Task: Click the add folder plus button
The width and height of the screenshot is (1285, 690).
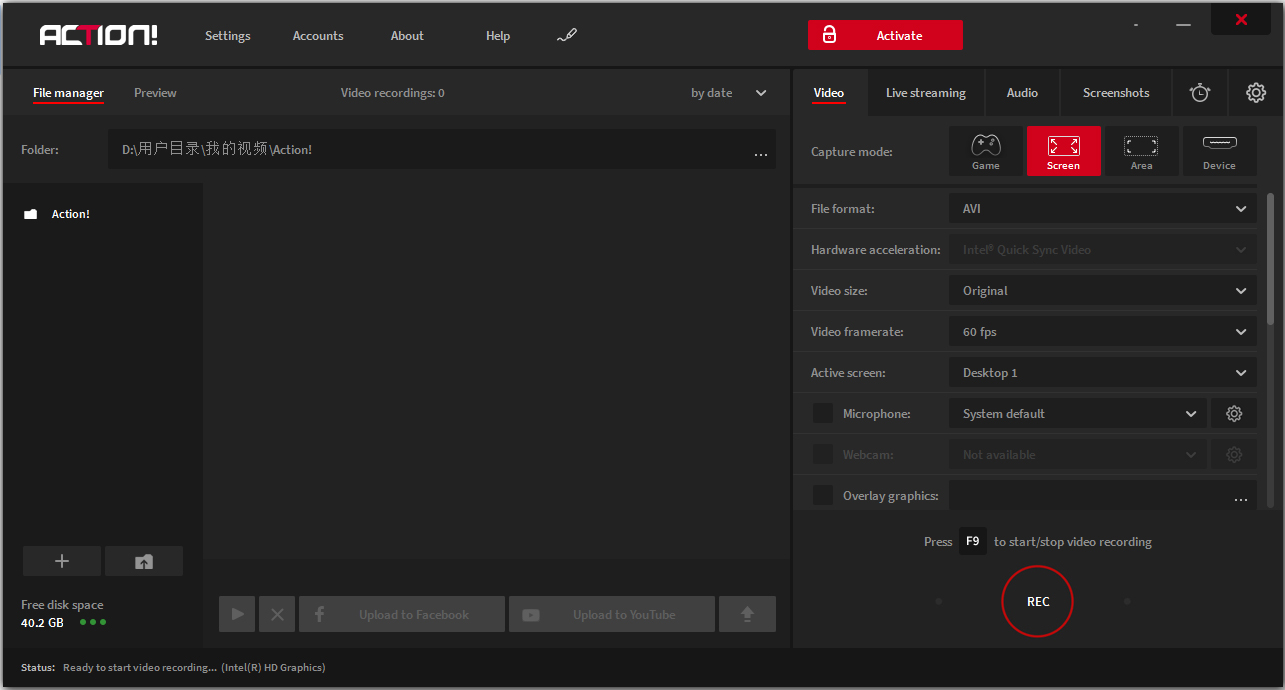Action: (x=62, y=561)
